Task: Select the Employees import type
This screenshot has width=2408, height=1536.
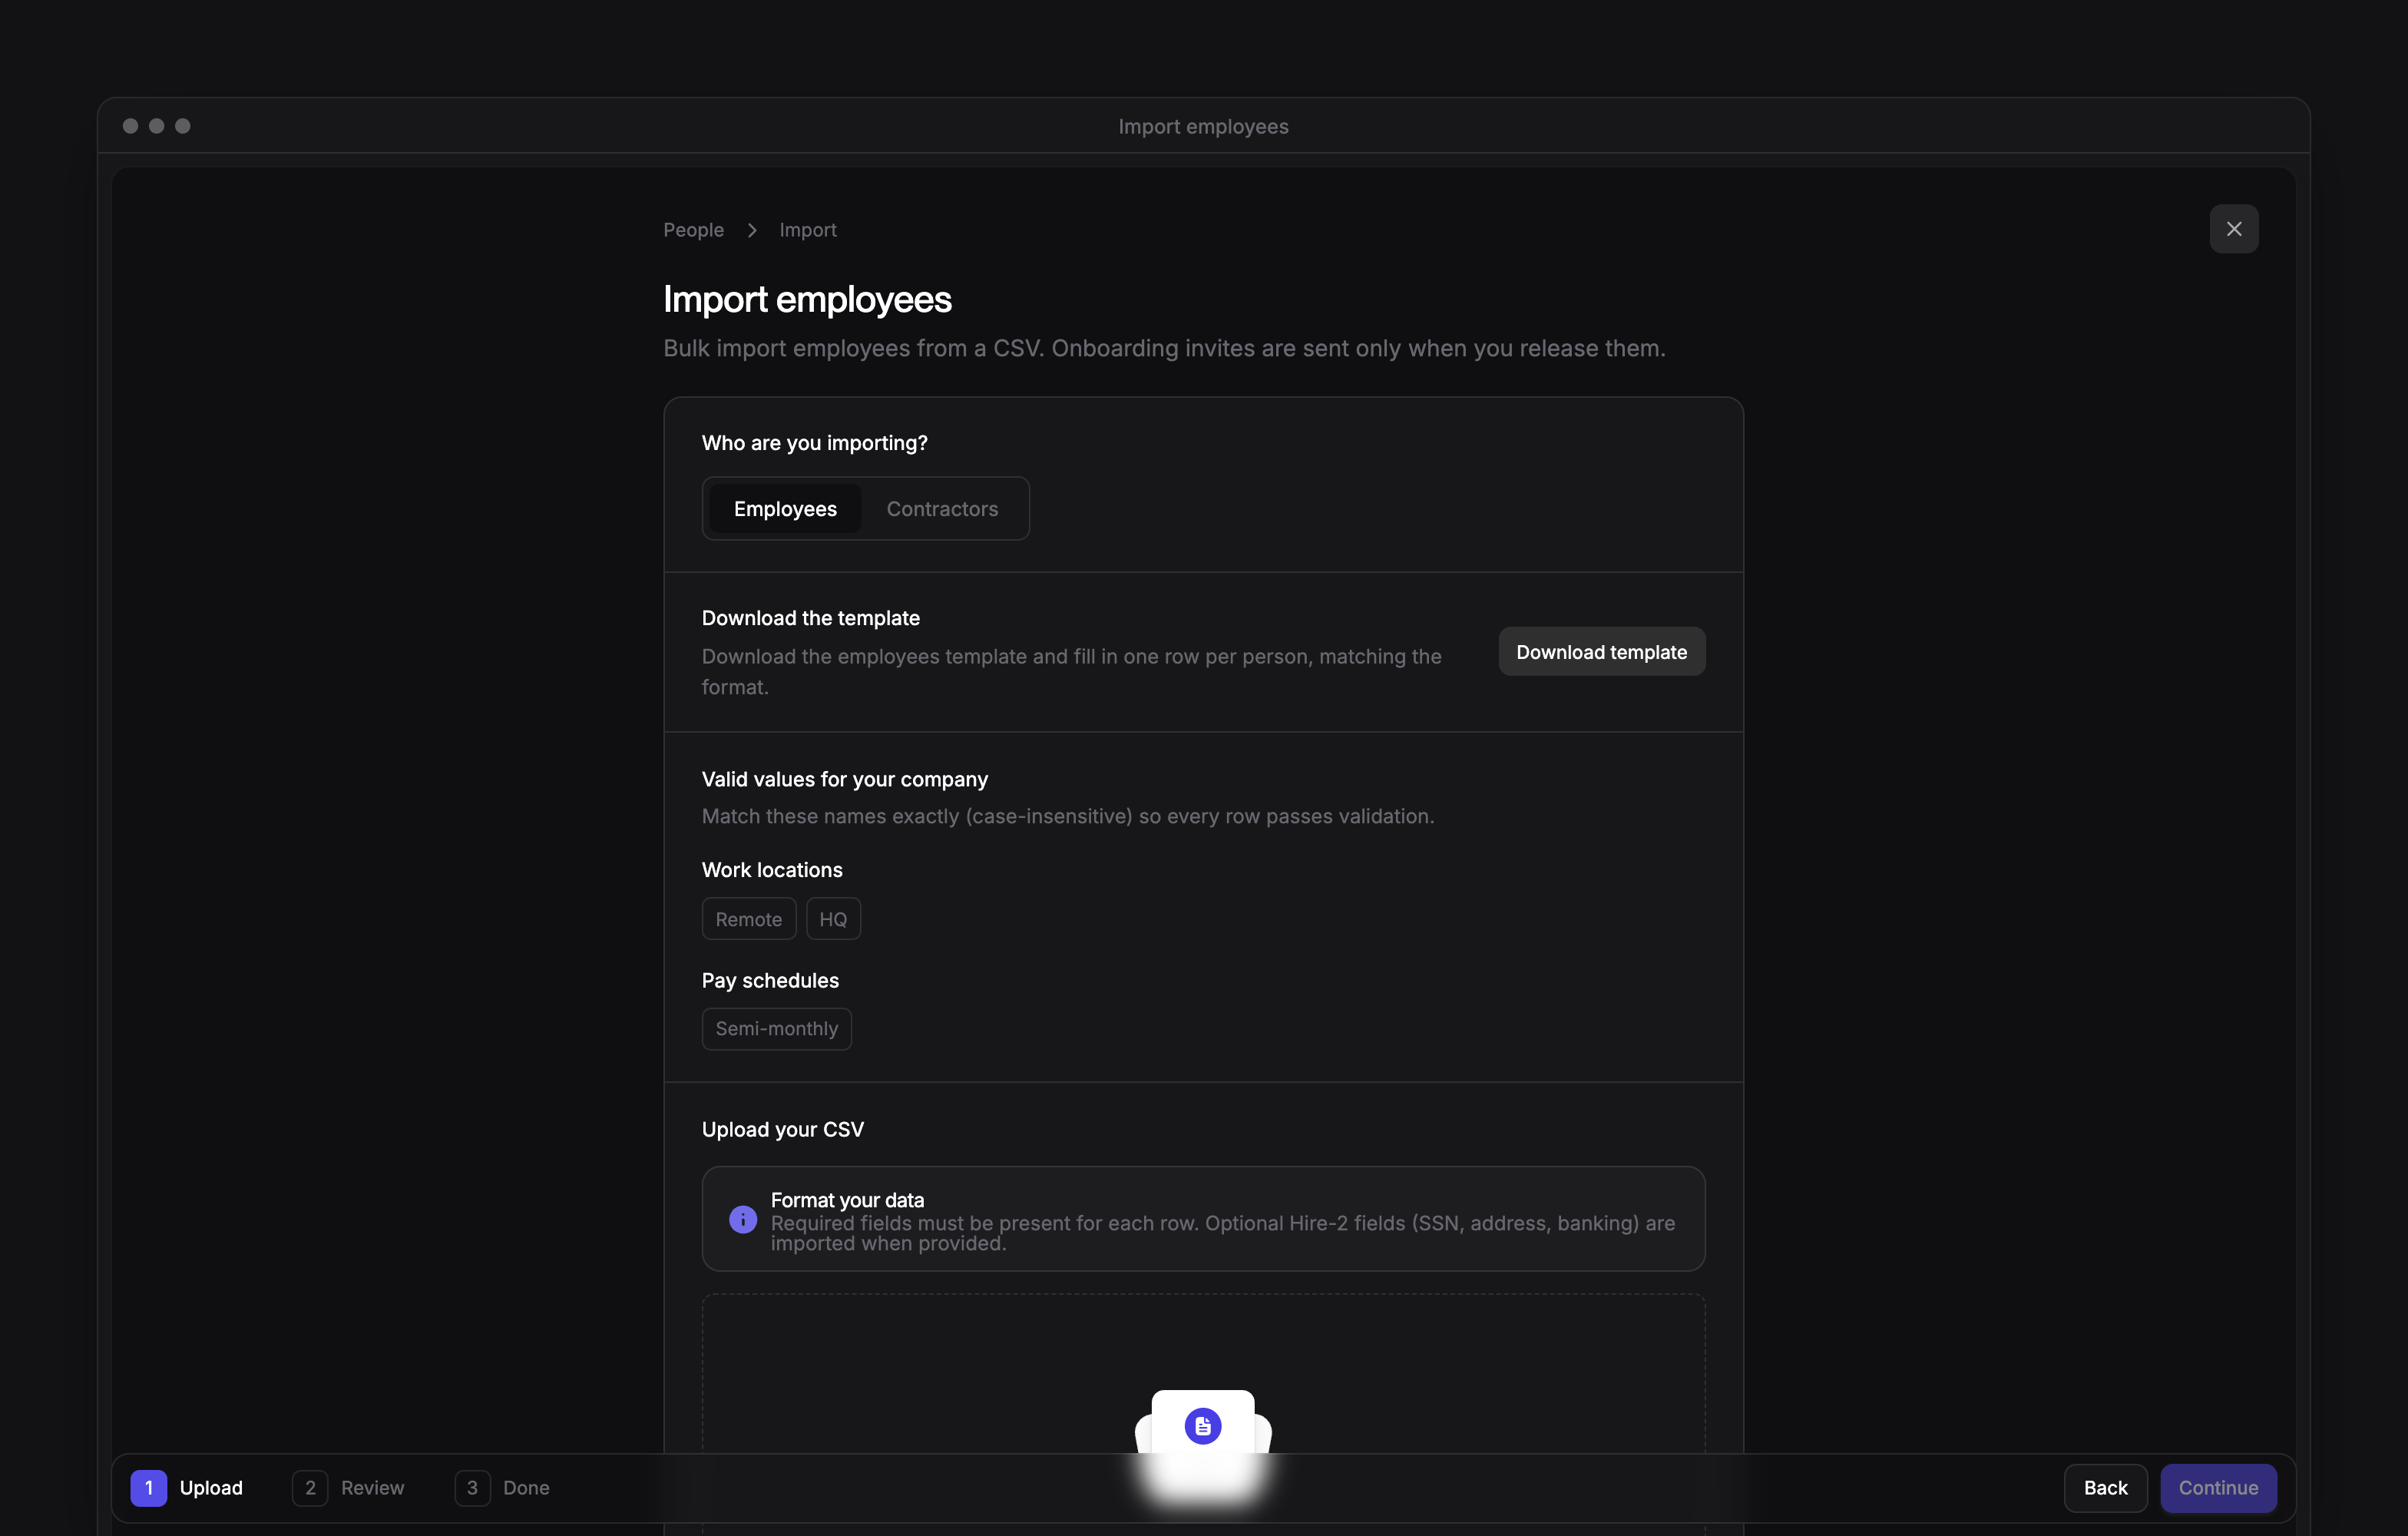Action: 785,508
